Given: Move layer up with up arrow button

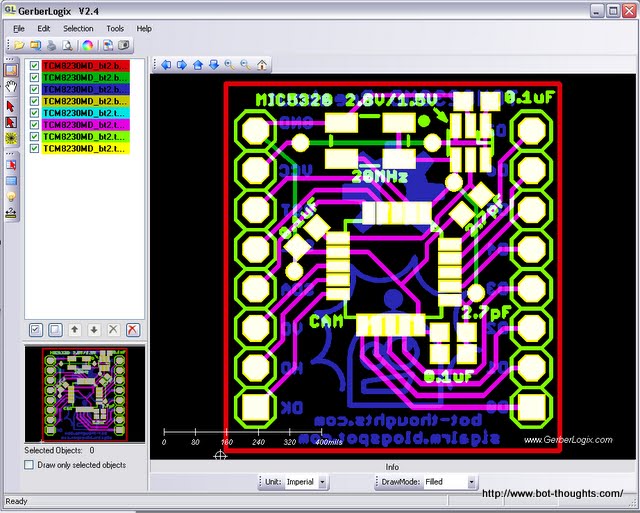Looking at the screenshot, I should point(75,330).
